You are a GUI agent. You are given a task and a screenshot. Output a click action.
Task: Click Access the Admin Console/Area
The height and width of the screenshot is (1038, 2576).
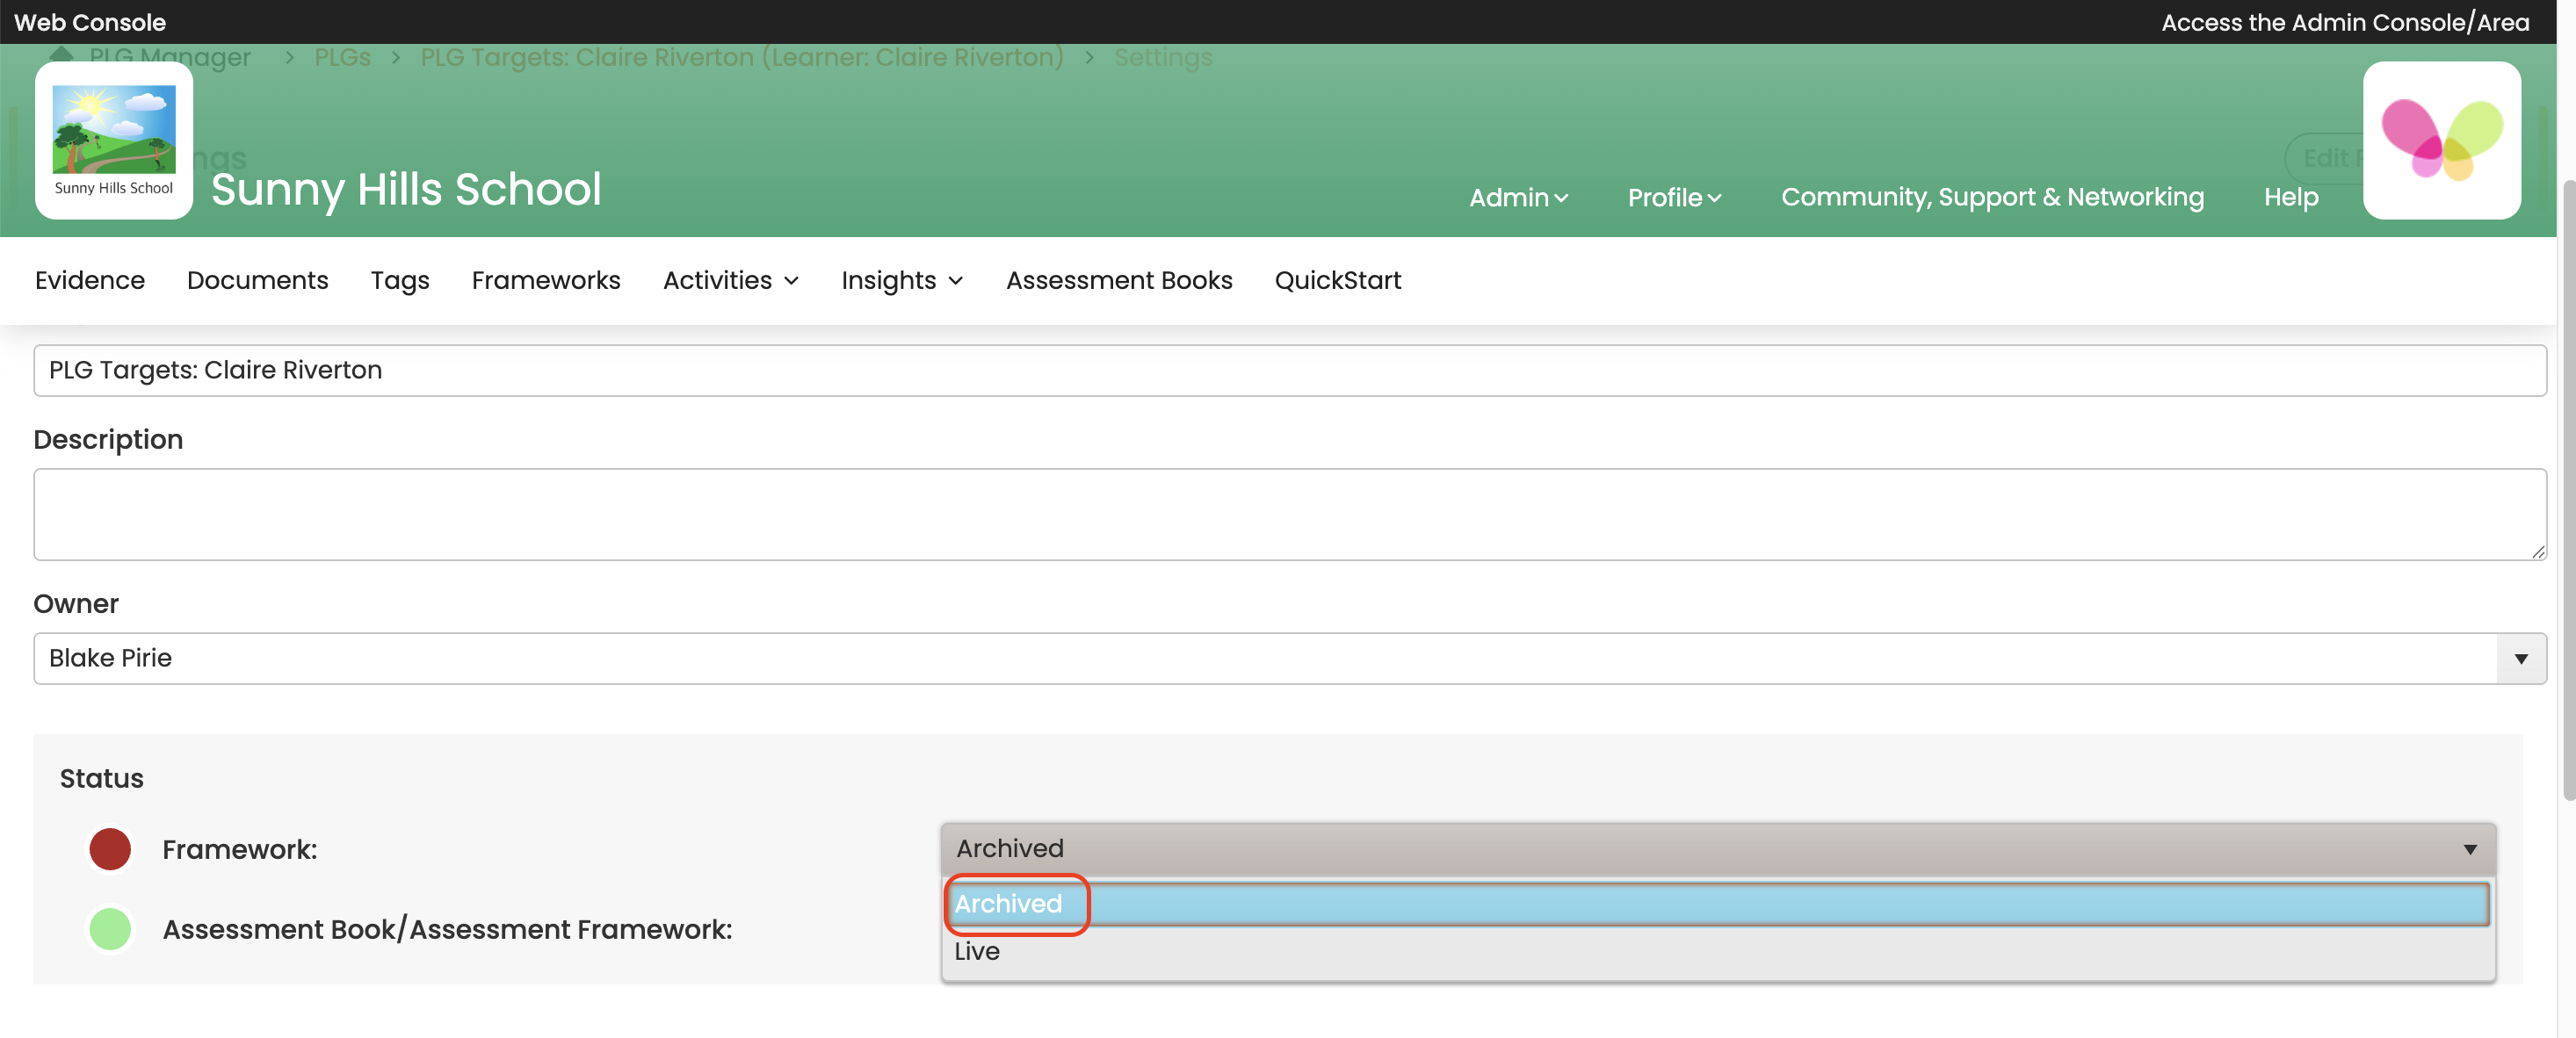click(2344, 22)
